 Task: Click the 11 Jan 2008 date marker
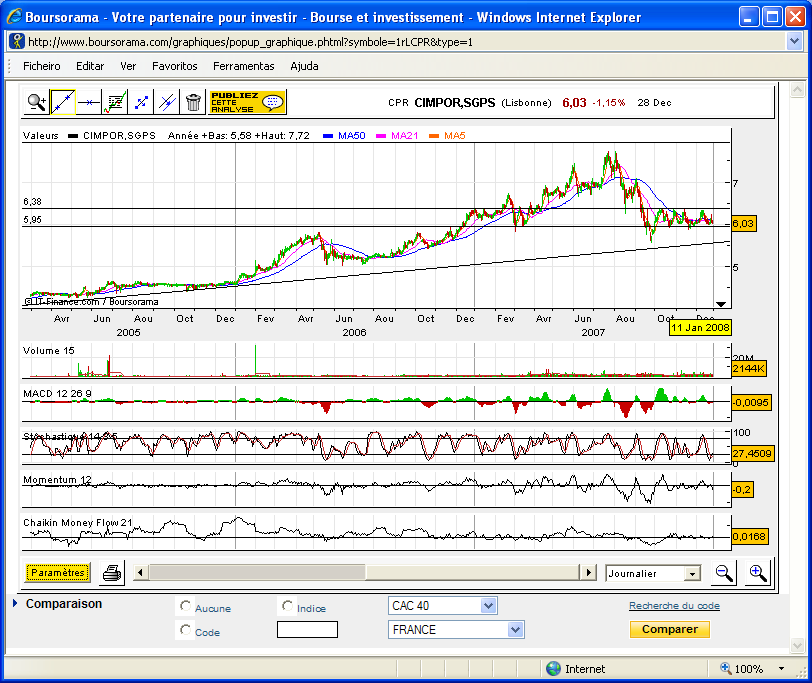click(700, 327)
